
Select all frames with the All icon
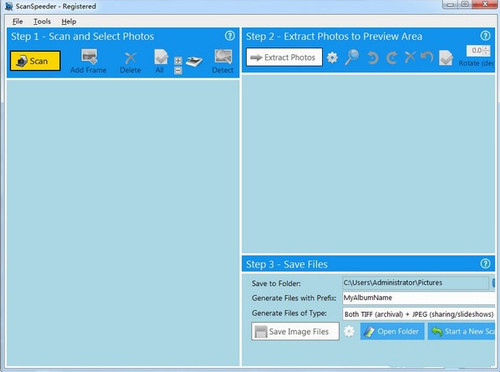pyautogui.click(x=160, y=61)
